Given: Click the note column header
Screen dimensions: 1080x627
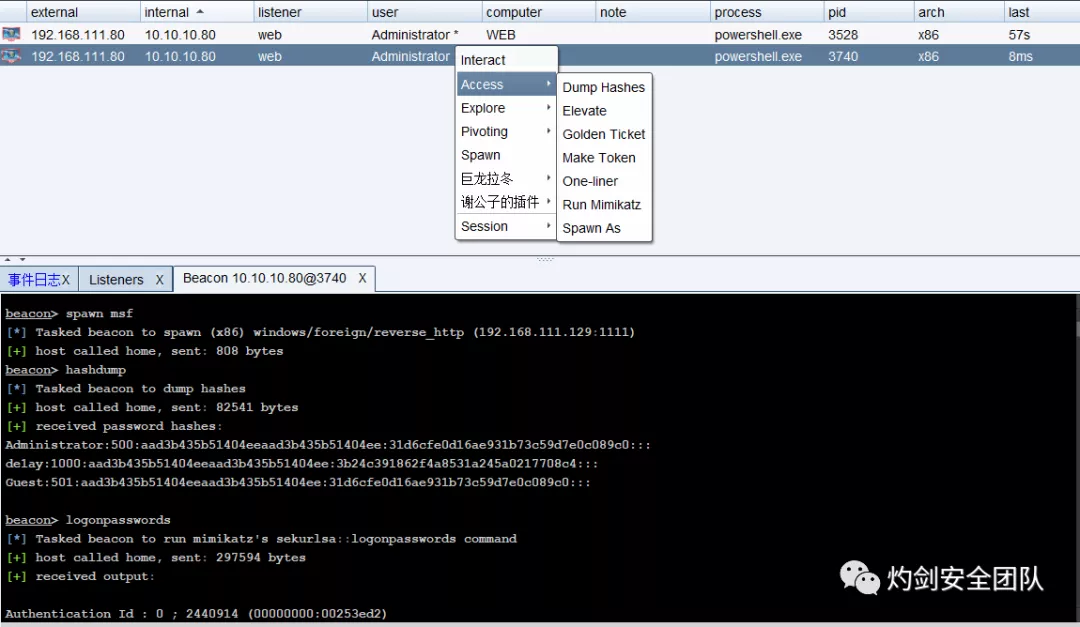Looking at the screenshot, I should click(x=652, y=12).
